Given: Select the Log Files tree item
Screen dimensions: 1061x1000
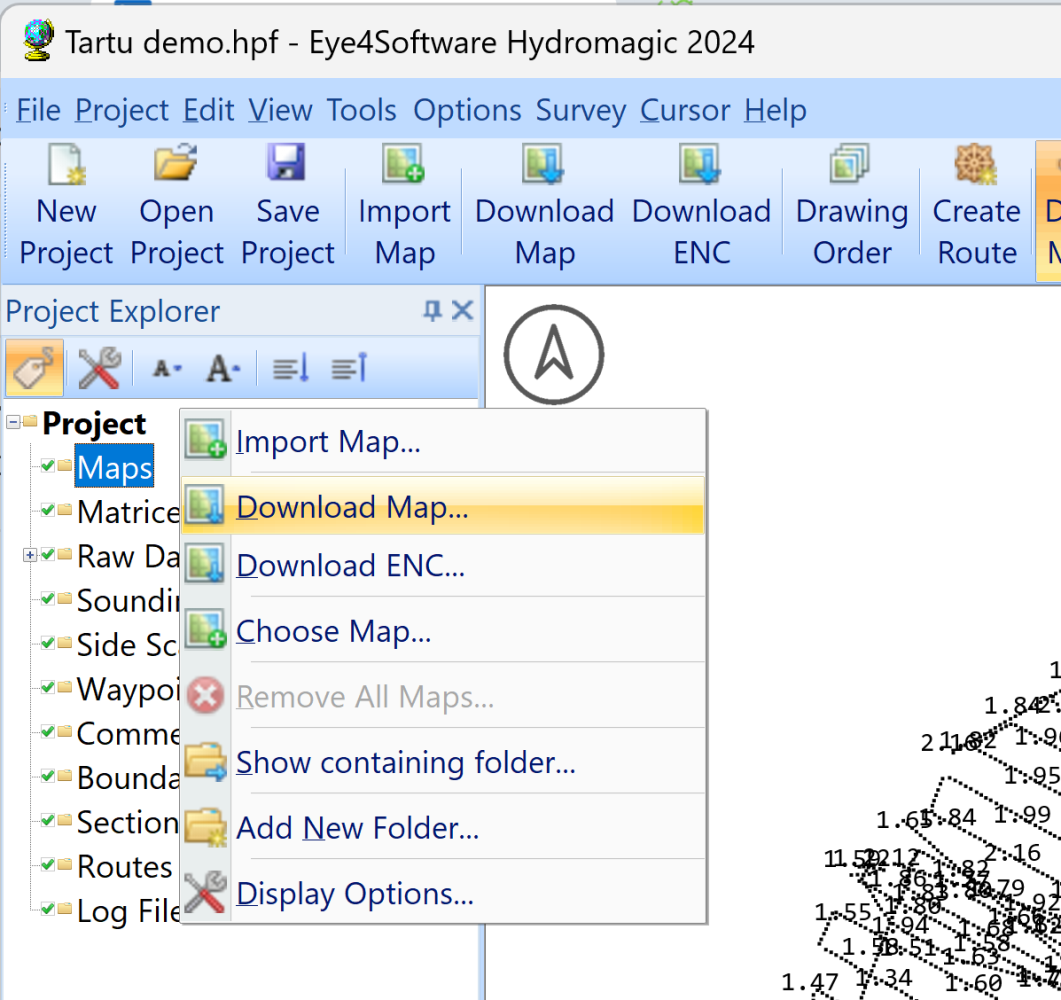Looking at the screenshot, I should click(x=129, y=911).
